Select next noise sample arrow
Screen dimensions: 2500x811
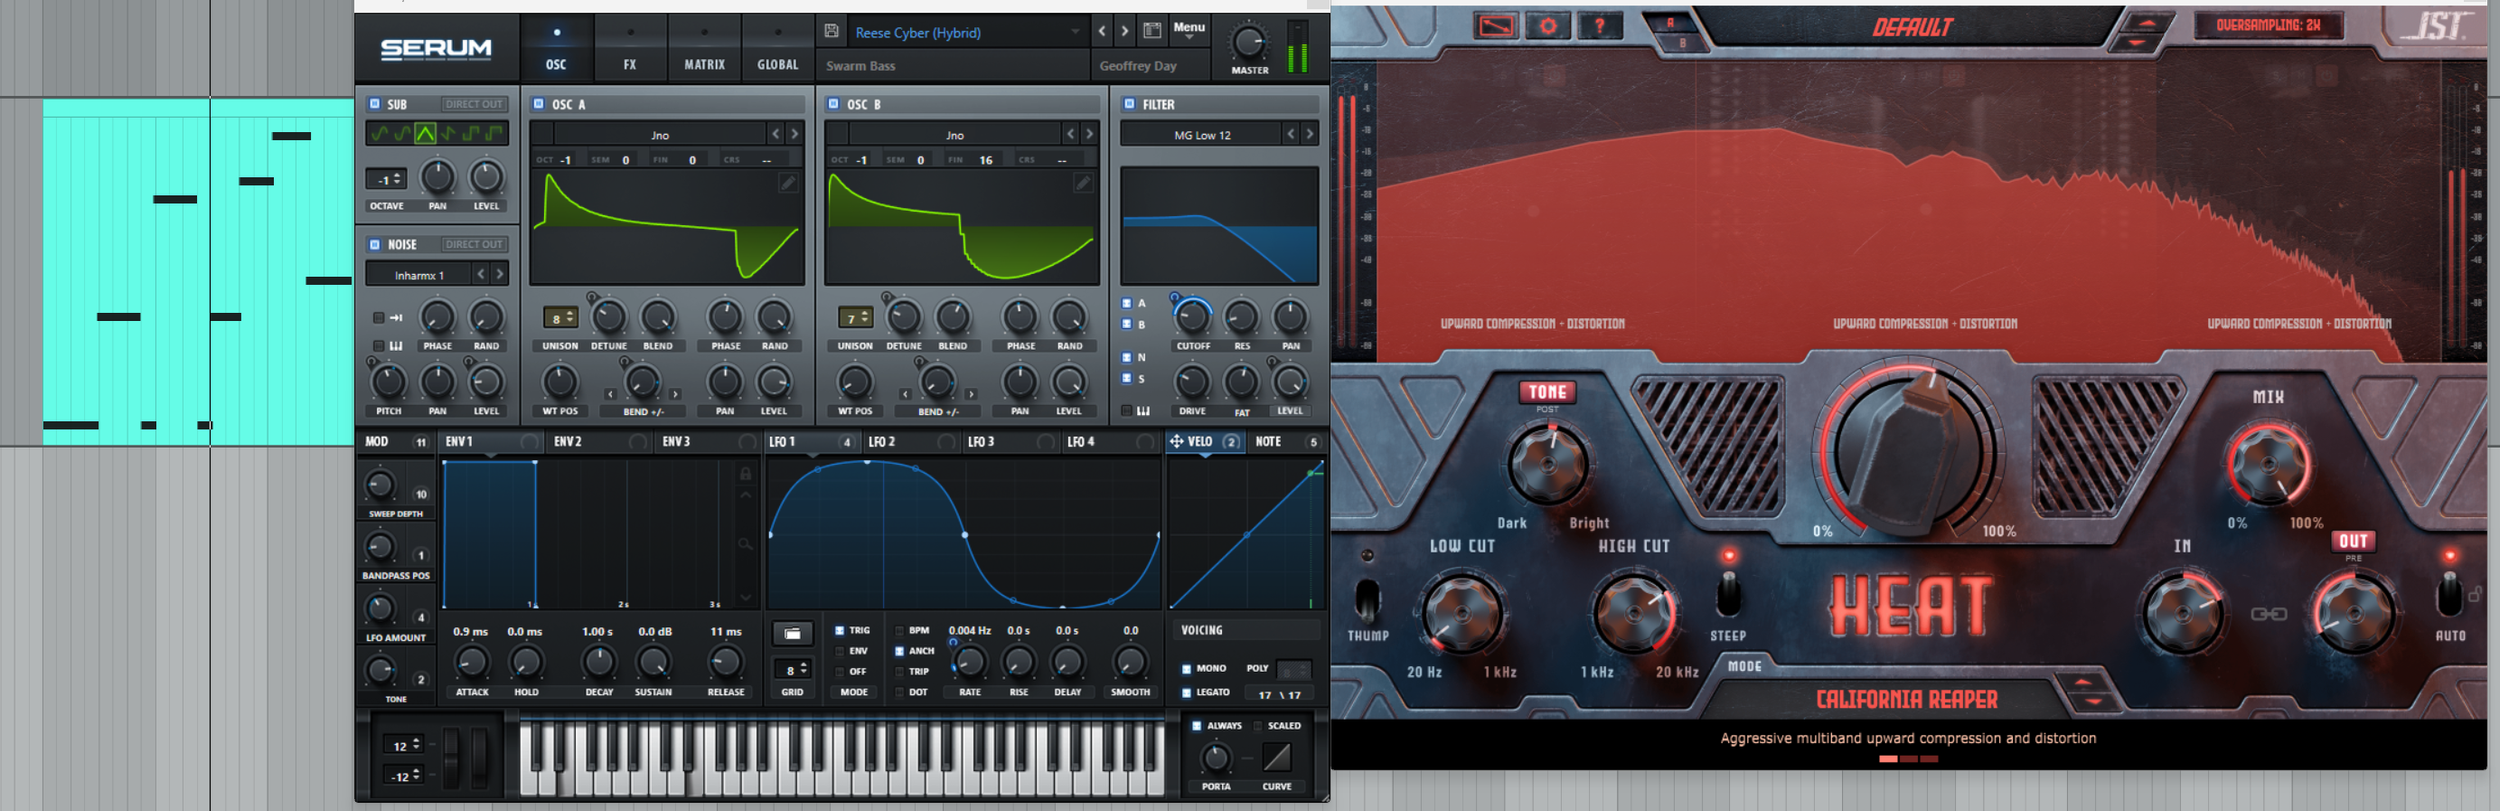coord(499,274)
